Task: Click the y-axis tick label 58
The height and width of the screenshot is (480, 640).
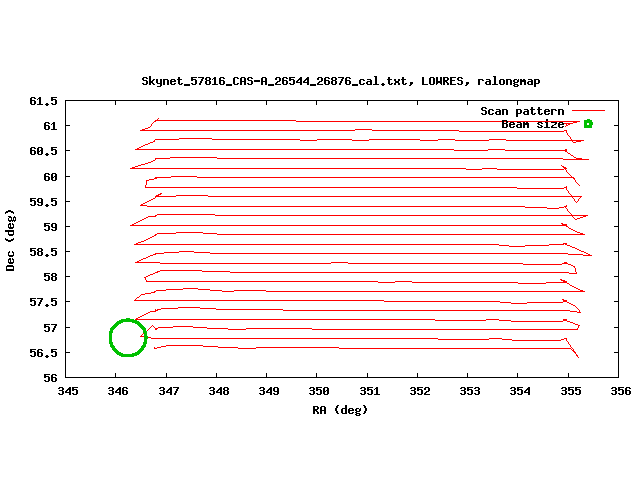Action: (x=51, y=277)
